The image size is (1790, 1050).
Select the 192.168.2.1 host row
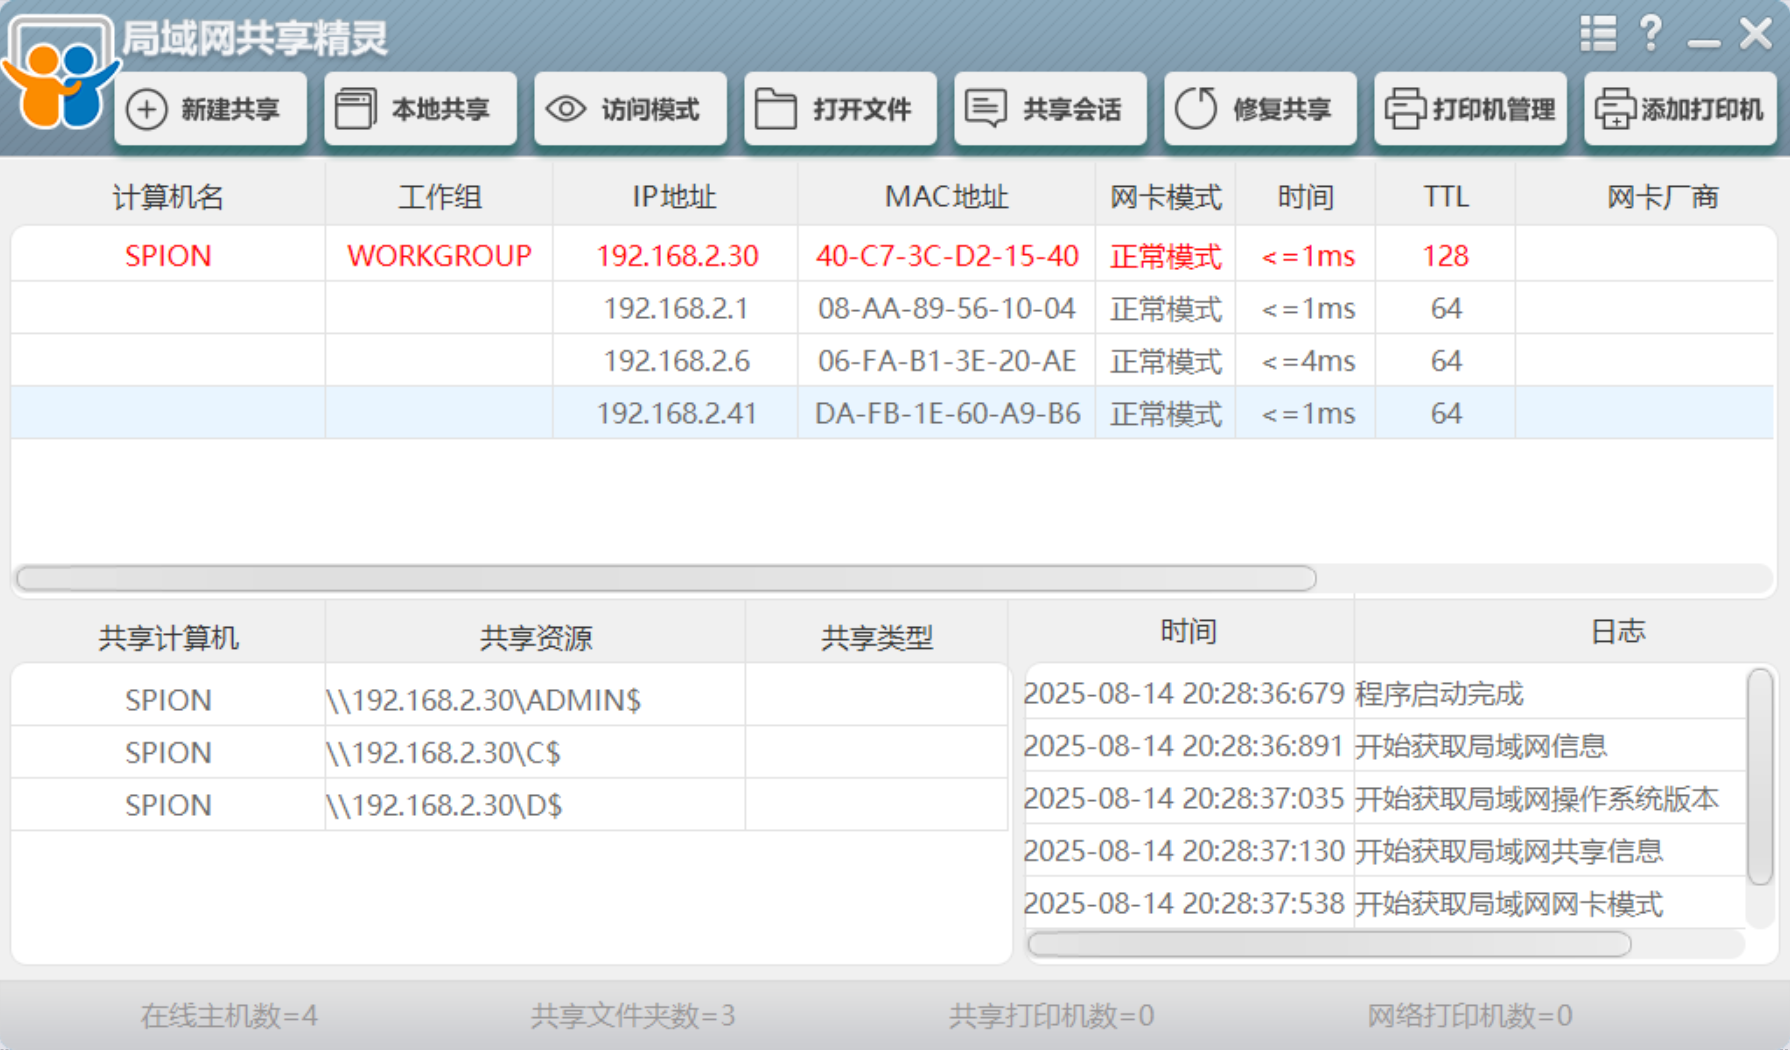coord(892,308)
